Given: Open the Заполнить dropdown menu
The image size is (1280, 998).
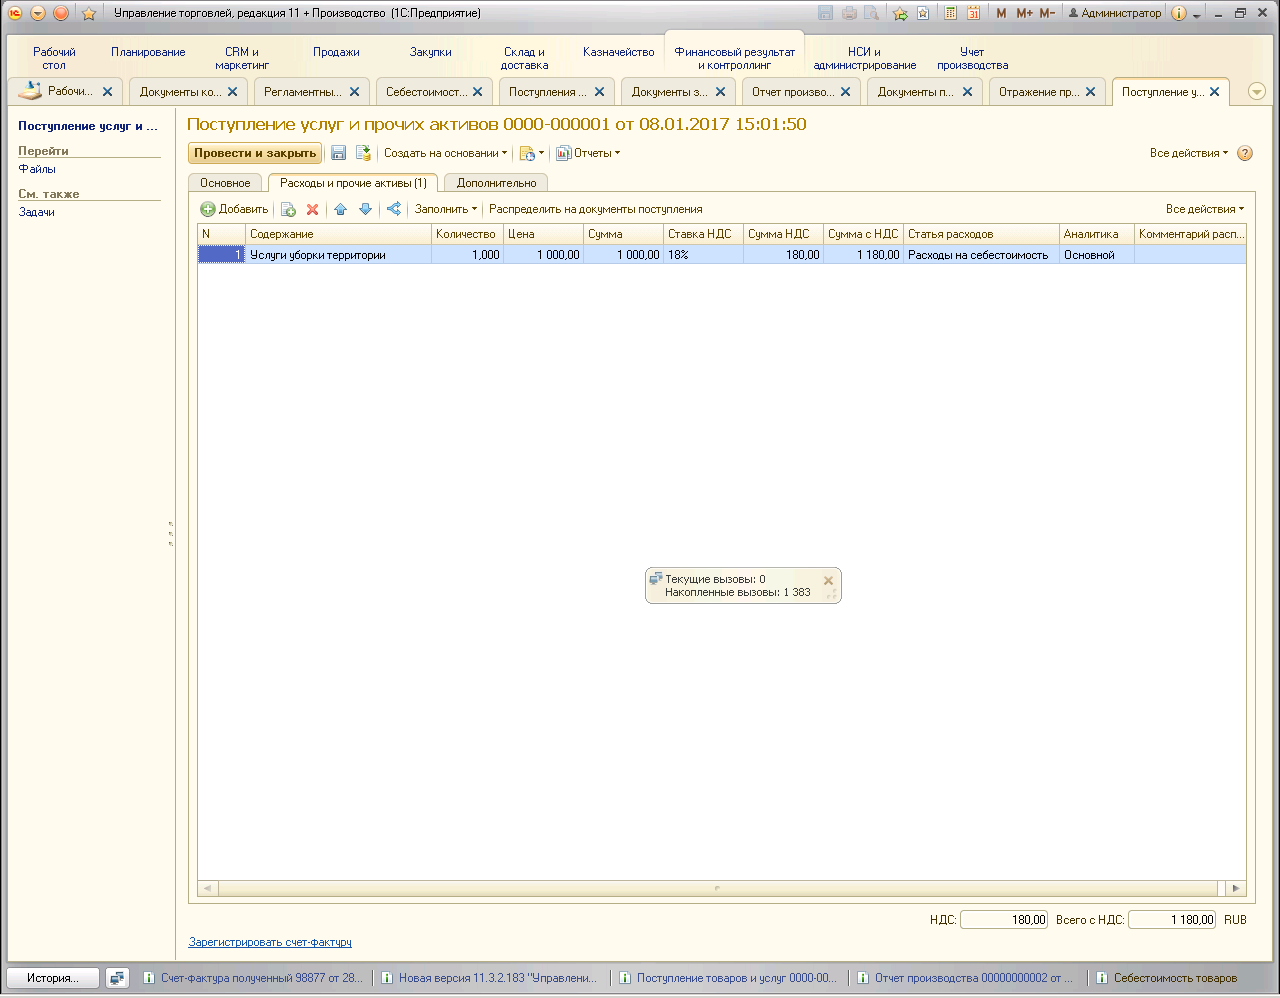Looking at the screenshot, I should (x=446, y=209).
